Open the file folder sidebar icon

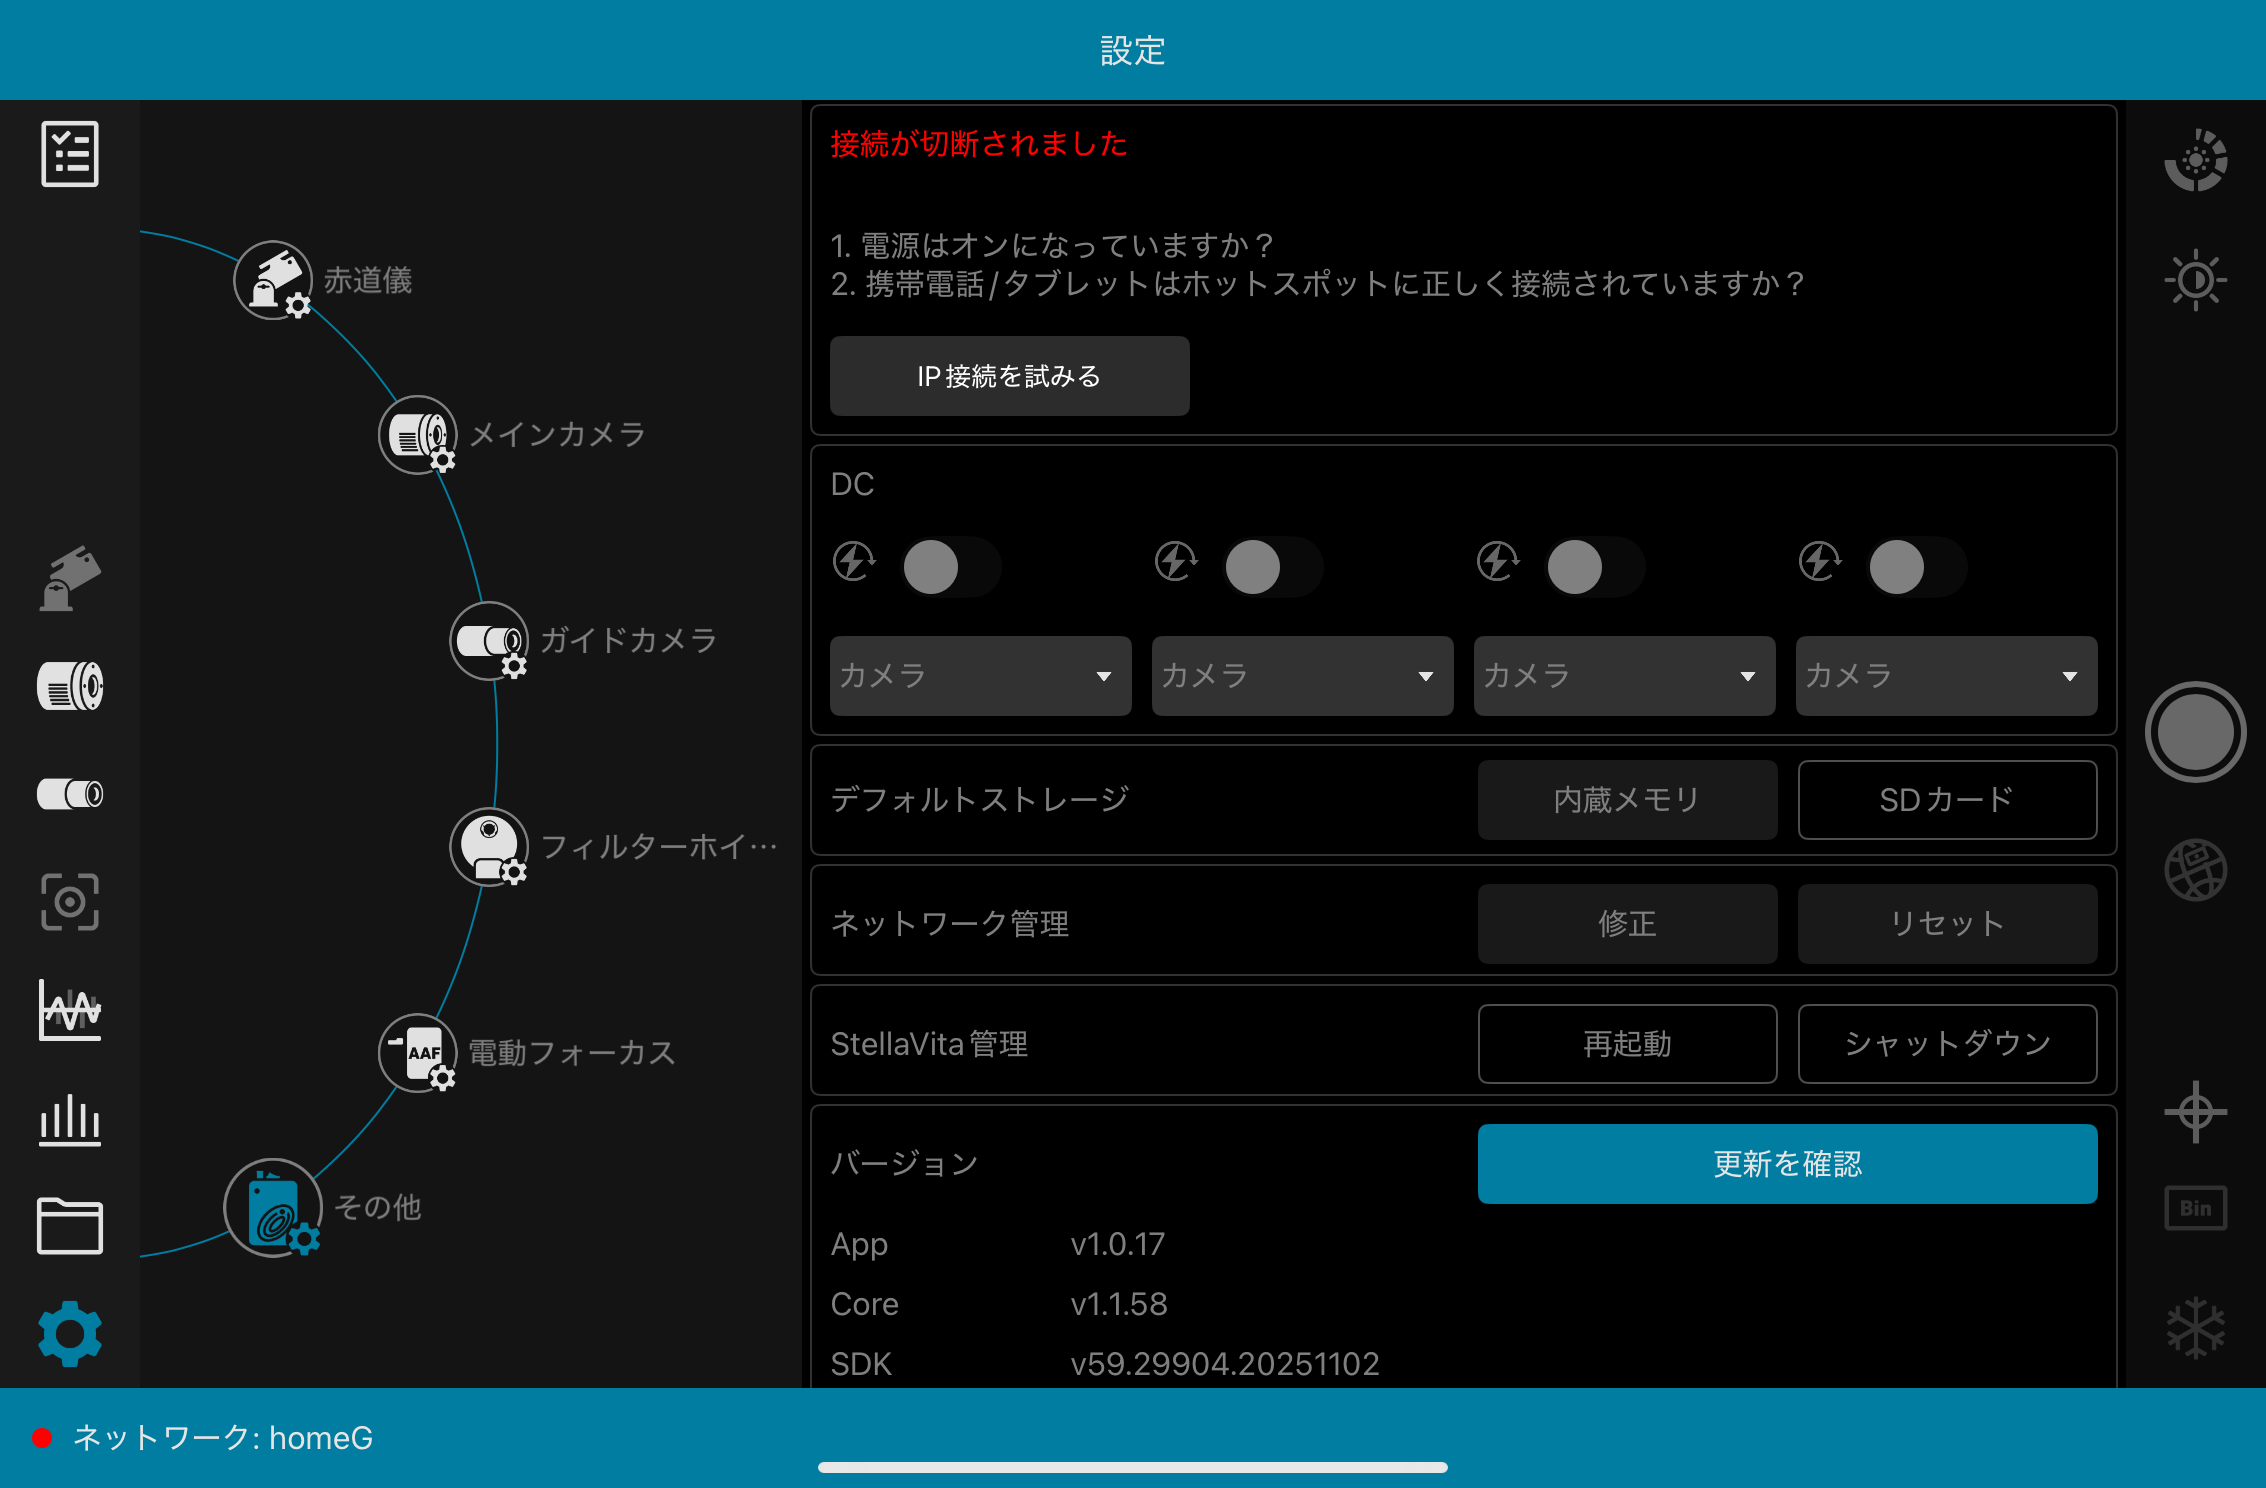point(70,1226)
